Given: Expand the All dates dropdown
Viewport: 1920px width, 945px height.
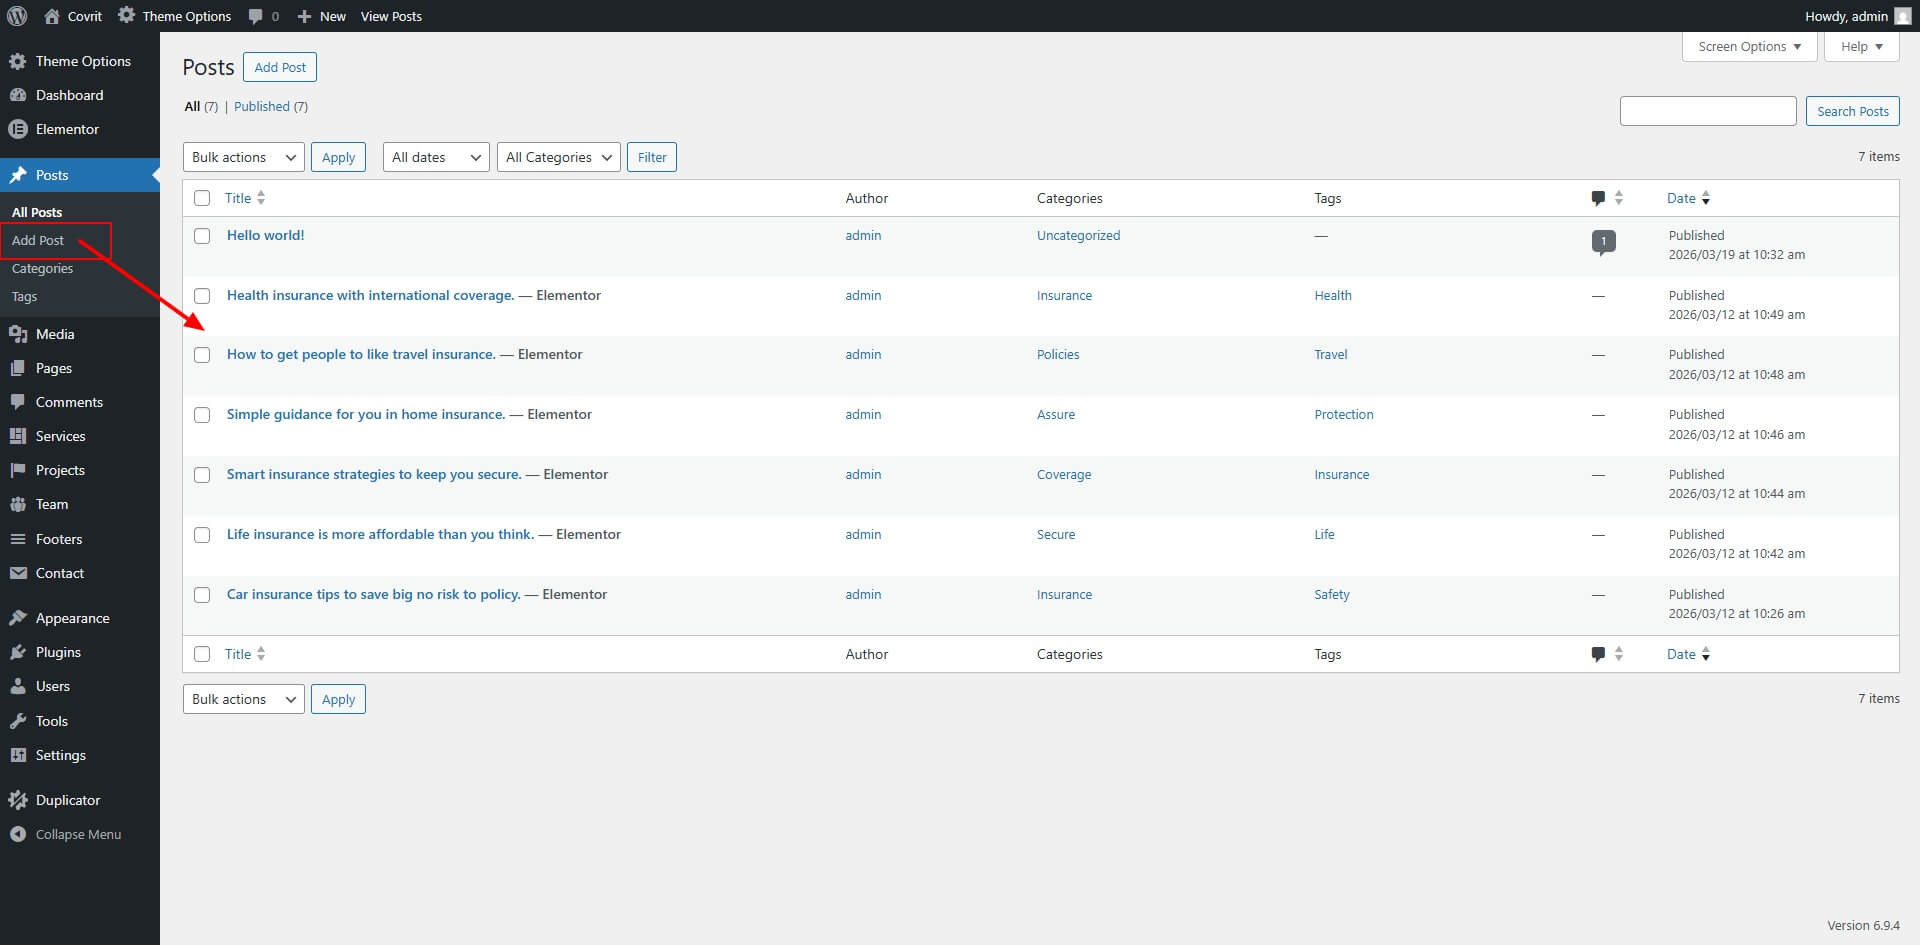Looking at the screenshot, I should 436,157.
